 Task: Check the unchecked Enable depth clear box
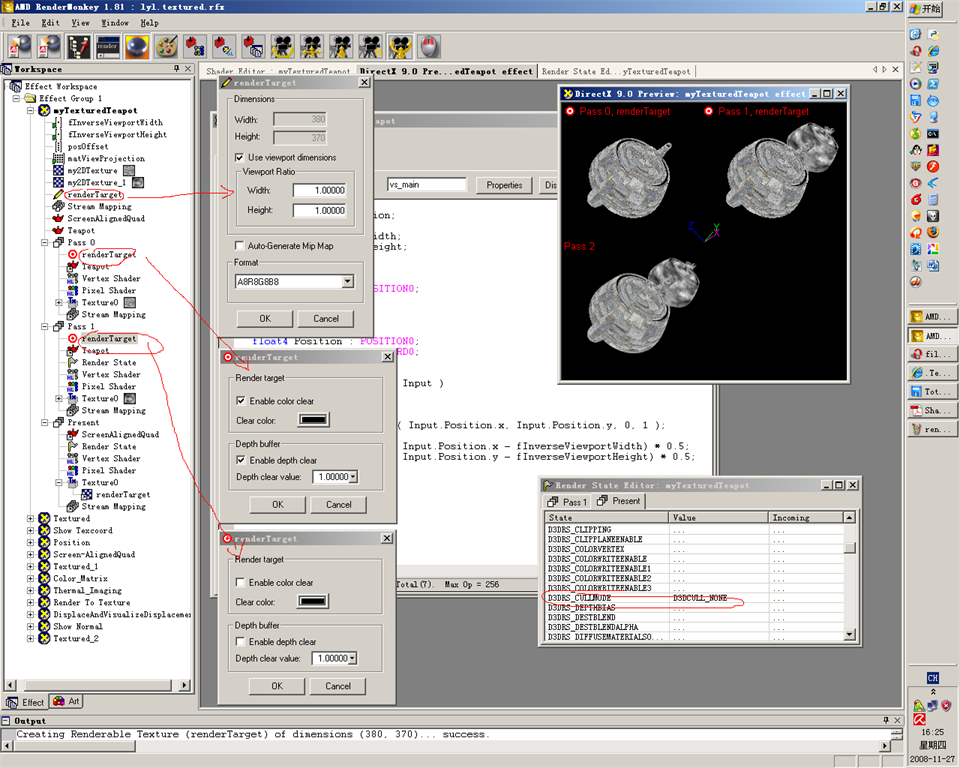(x=240, y=642)
